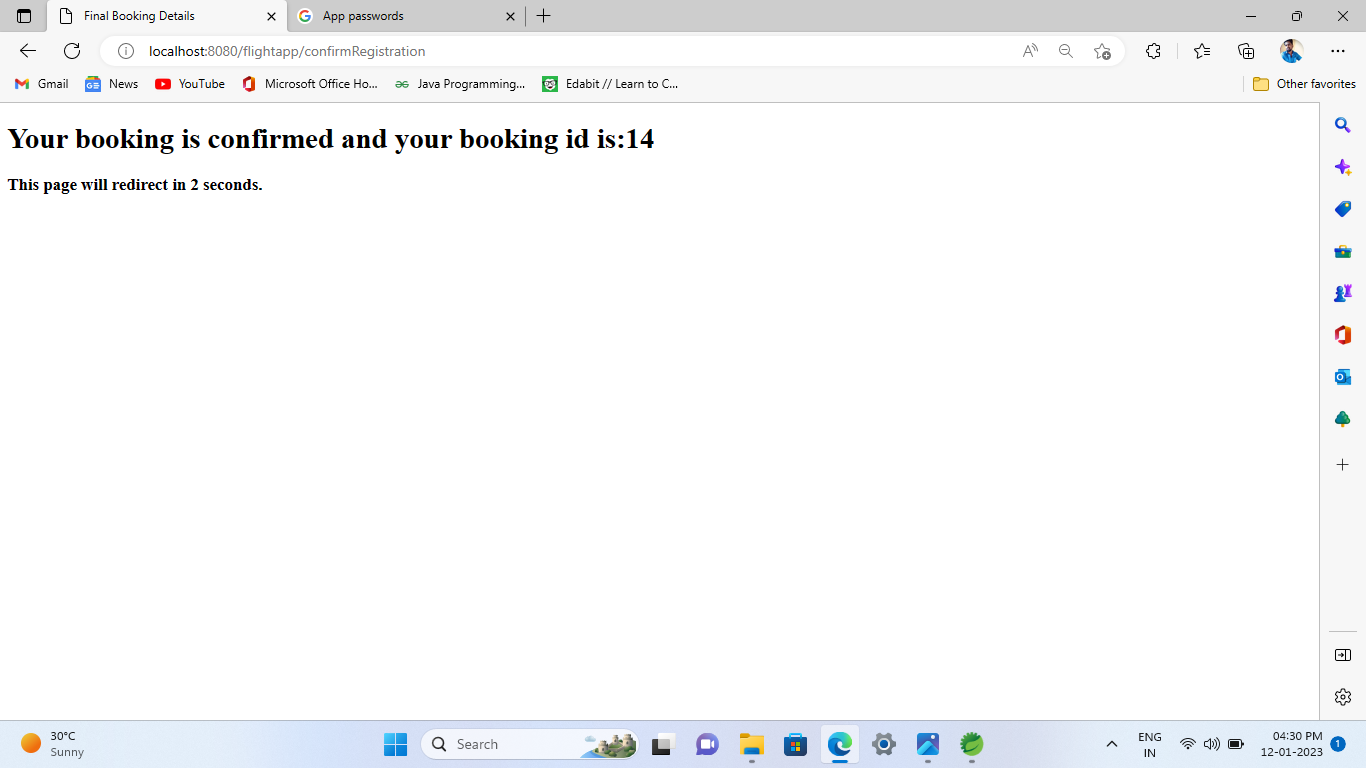Open a new tab
Image resolution: width=1366 pixels, height=768 pixels.
(543, 16)
